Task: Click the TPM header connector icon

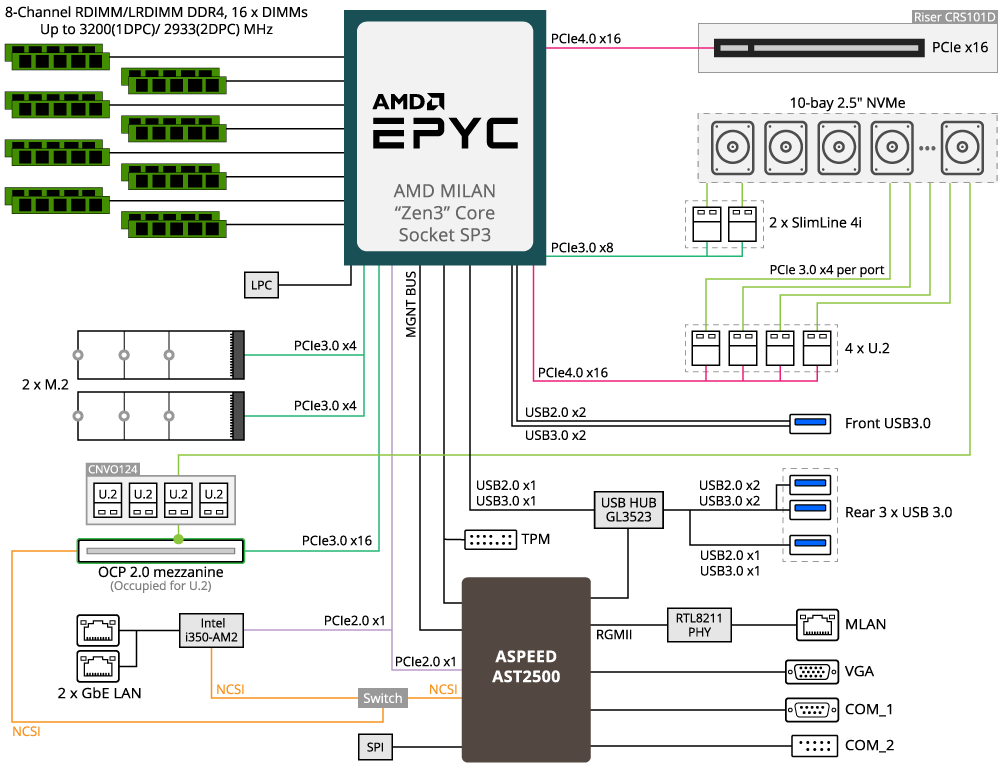Action: click(491, 540)
